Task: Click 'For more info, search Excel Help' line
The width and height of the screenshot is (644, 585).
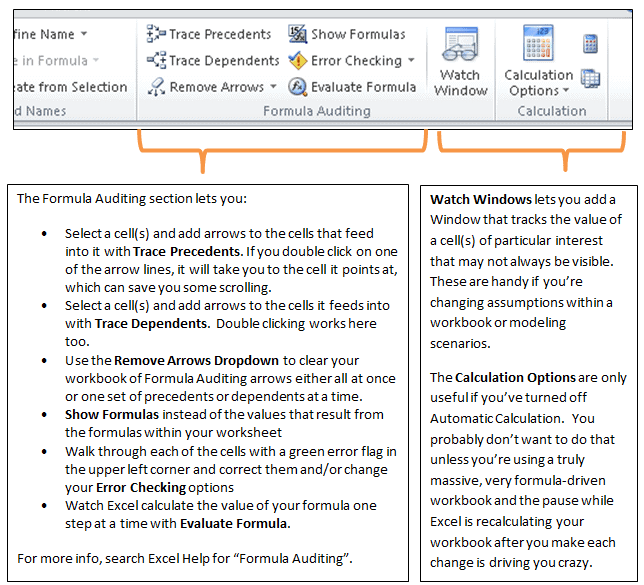Action: click(x=185, y=559)
